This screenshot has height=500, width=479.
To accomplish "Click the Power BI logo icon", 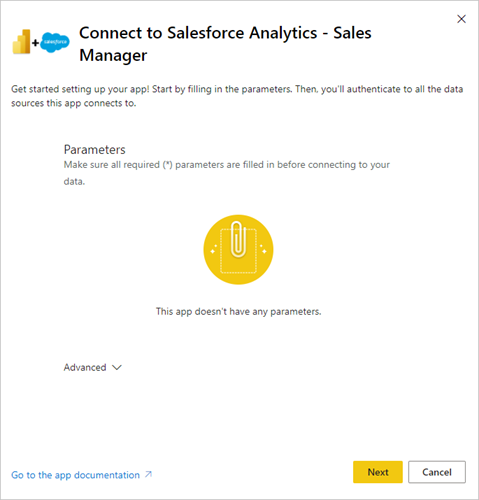I will pos(22,42).
